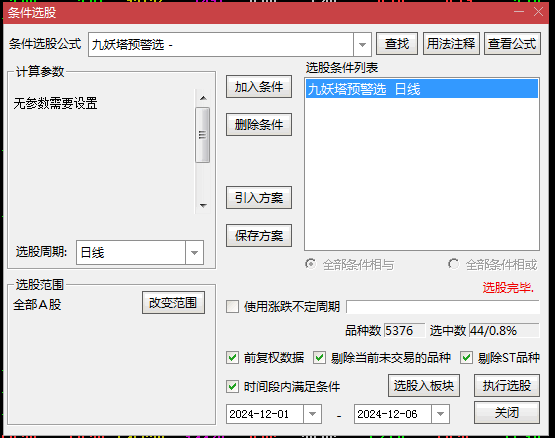Click 保存方案 to save scheme
The width and height of the screenshot is (555, 438).
[x=259, y=235]
